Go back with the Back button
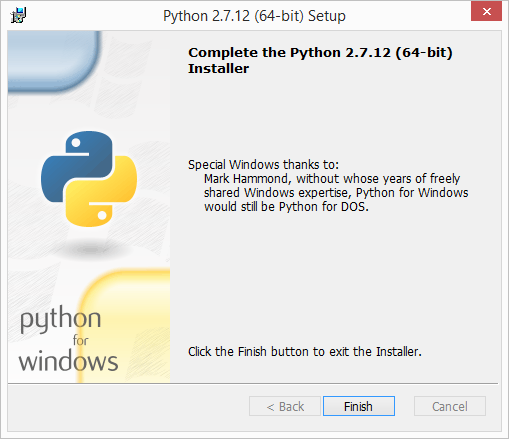Image resolution: width=509 pixels, height=439 pixels. point(285,406)
